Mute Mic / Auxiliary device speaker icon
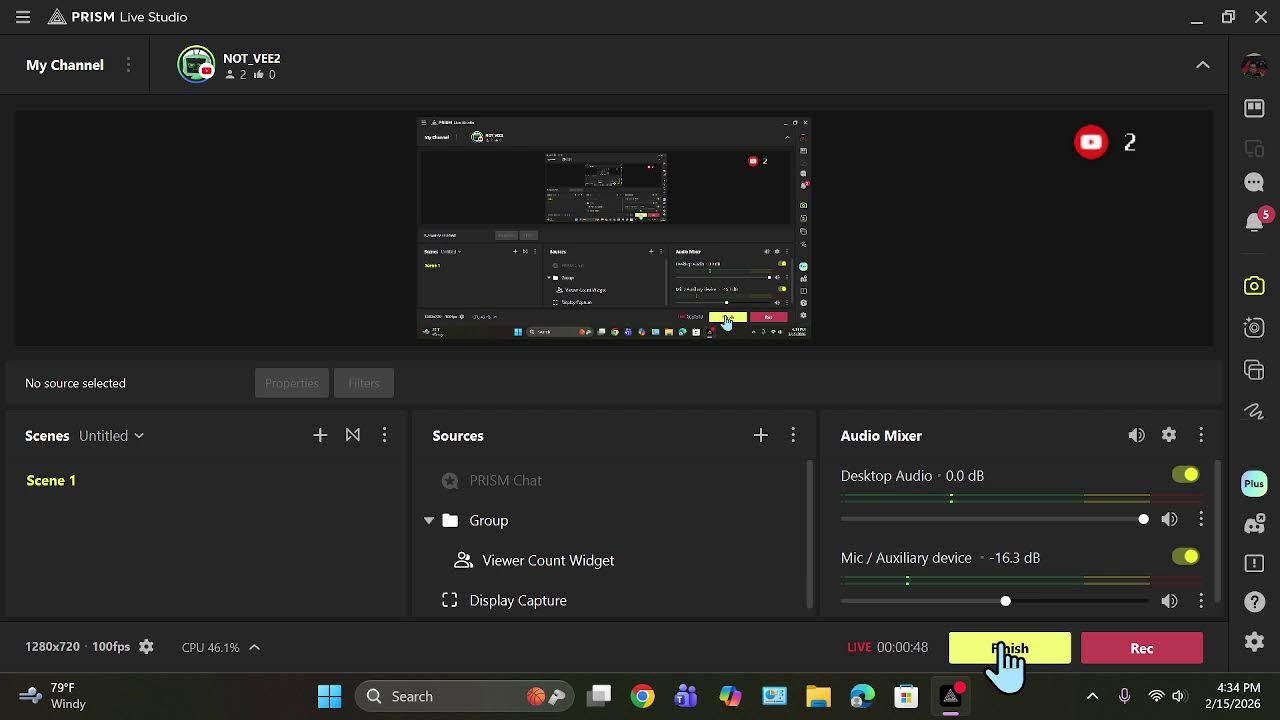Viewport: 1280px width, 720px height. click(1169, 601)
